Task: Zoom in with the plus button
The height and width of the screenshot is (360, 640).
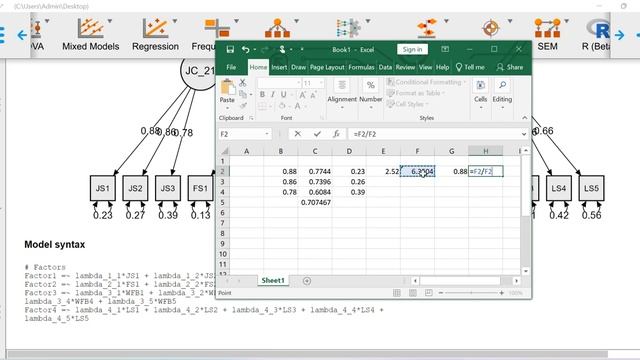Action: pos(502,293)
